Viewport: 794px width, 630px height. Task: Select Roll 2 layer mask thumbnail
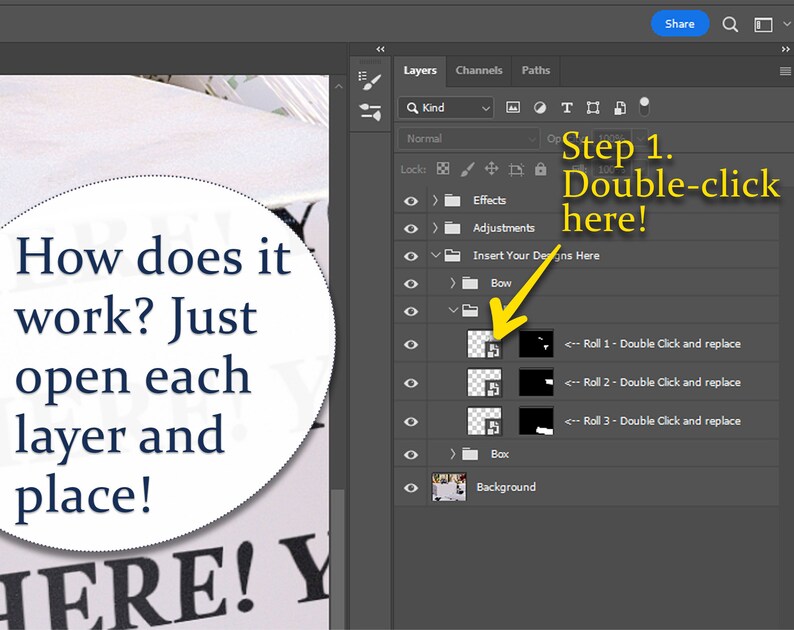536,382
